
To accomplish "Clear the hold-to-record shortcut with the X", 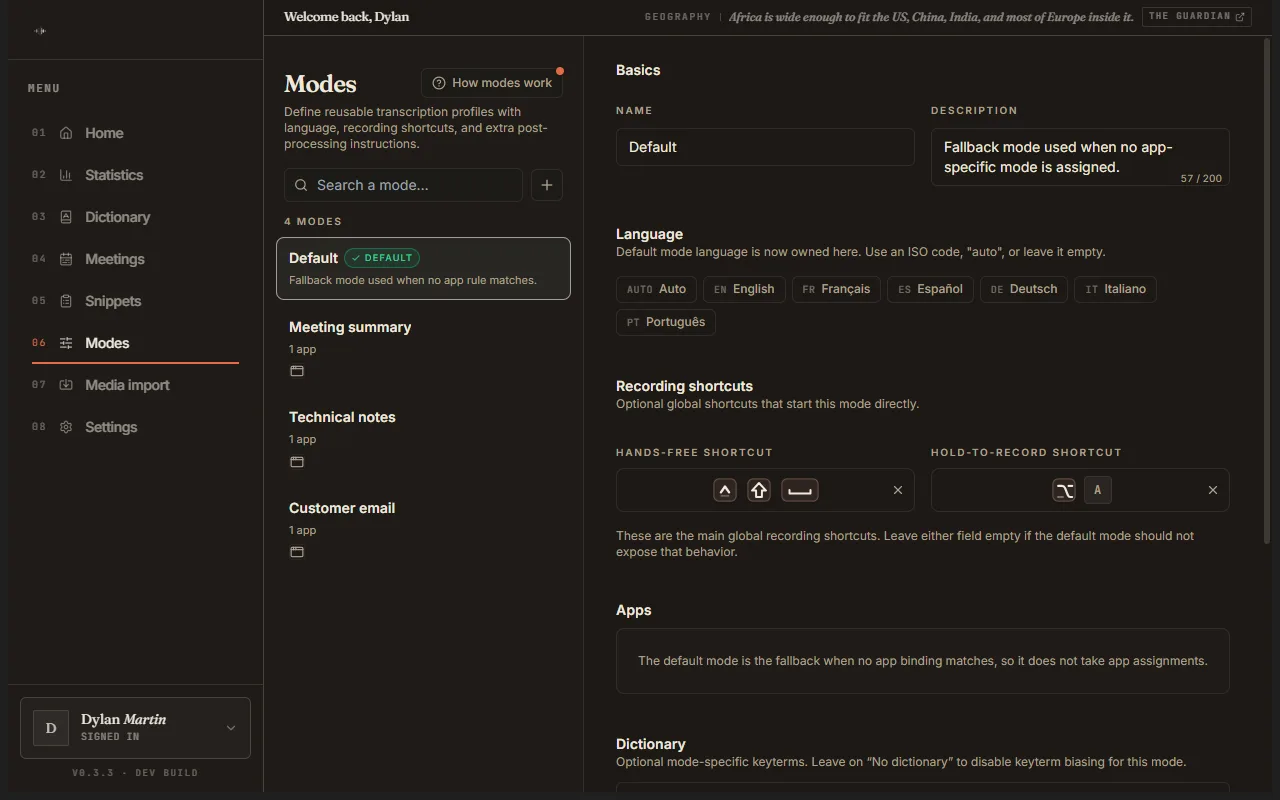I will pyautogui.click(x=1213, y=490).
